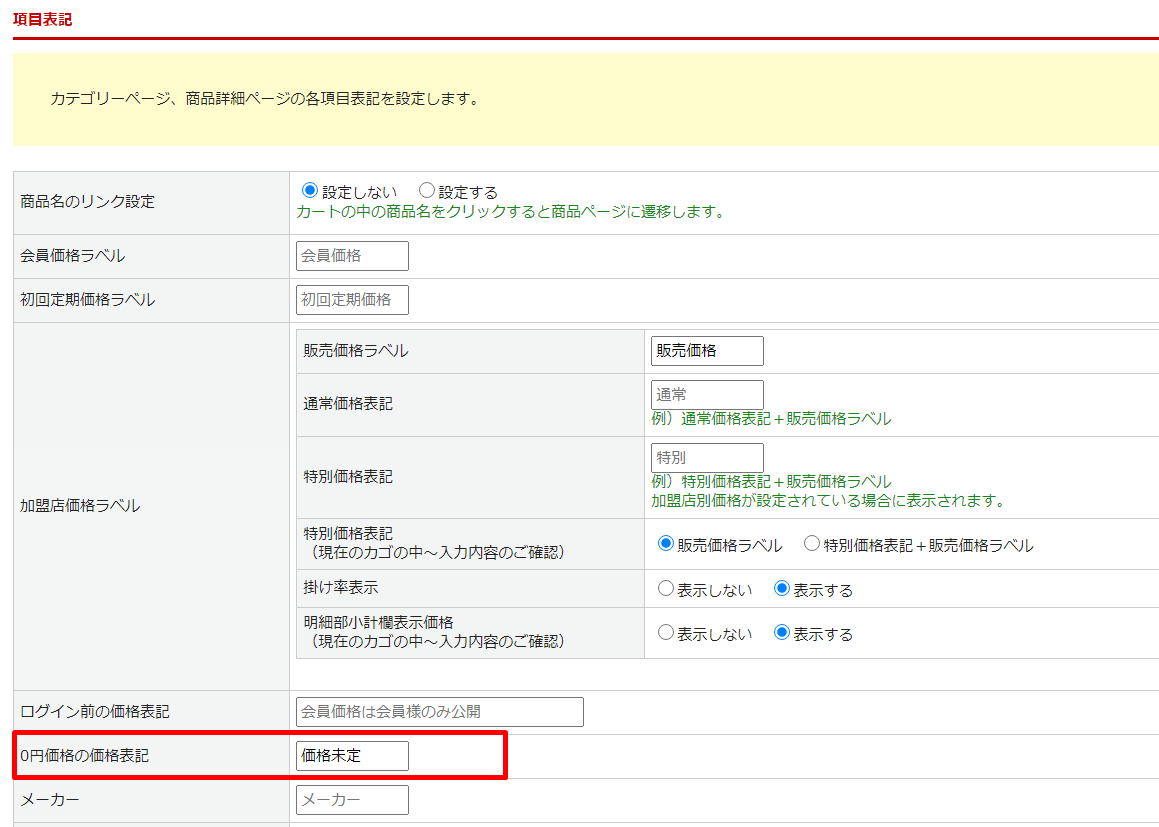Screen dimensions: 1159x827
Task: Click the 特別価格表記 text input
Action: click(x=707, y=458)
